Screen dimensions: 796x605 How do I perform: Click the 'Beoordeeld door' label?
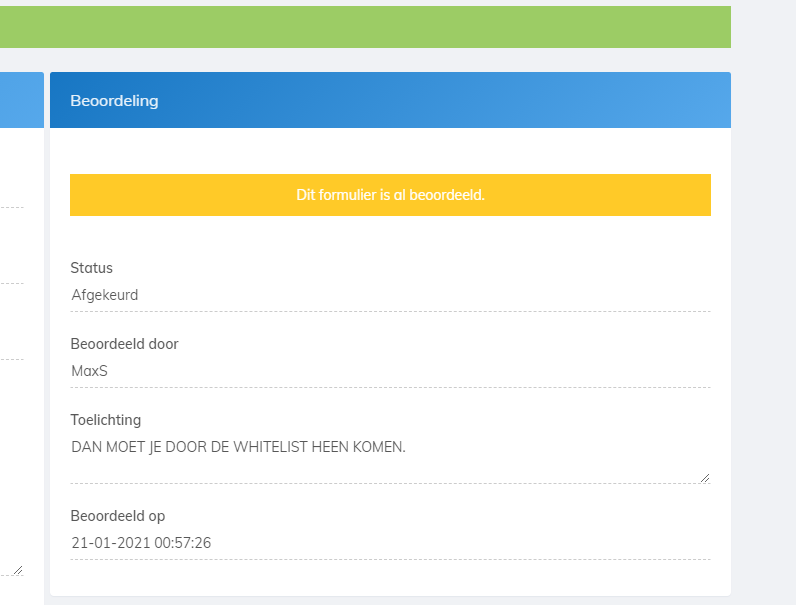point(124,344)
